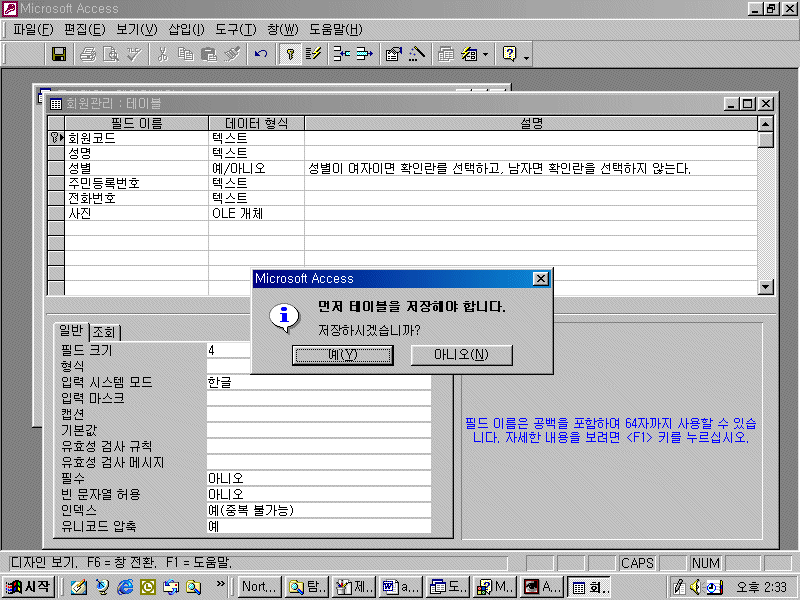Run the Spelling check toolbar icon

(x=134, y=54)
